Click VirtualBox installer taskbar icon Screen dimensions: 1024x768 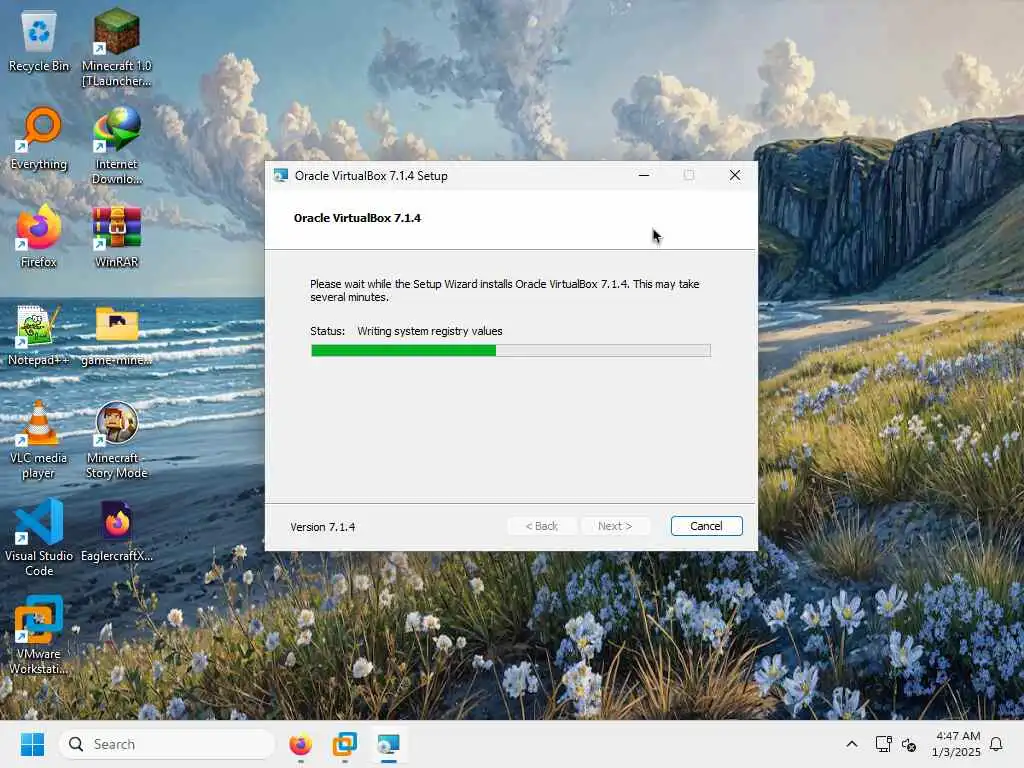point(389,744)
